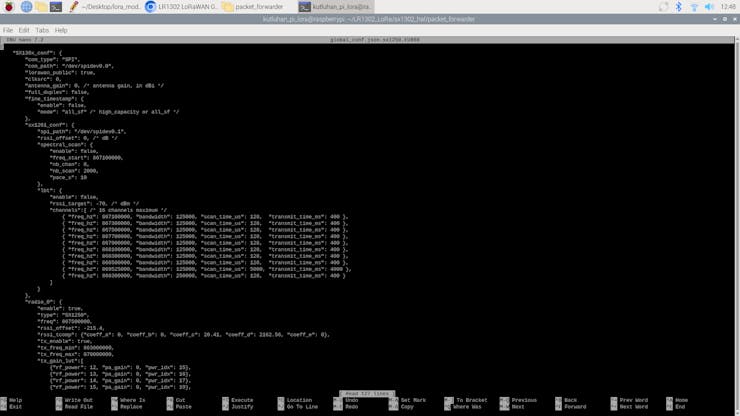Place cursor on the "clksrc": 0 line

[43, 79]
